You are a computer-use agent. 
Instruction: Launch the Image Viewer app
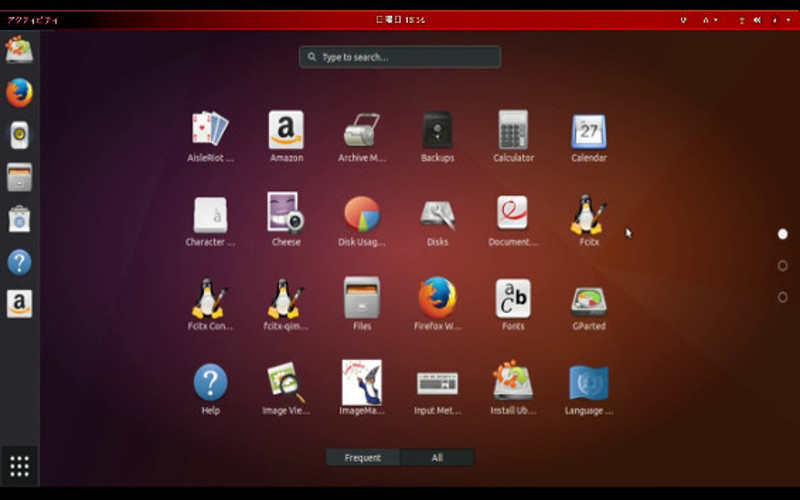(286, 389)
